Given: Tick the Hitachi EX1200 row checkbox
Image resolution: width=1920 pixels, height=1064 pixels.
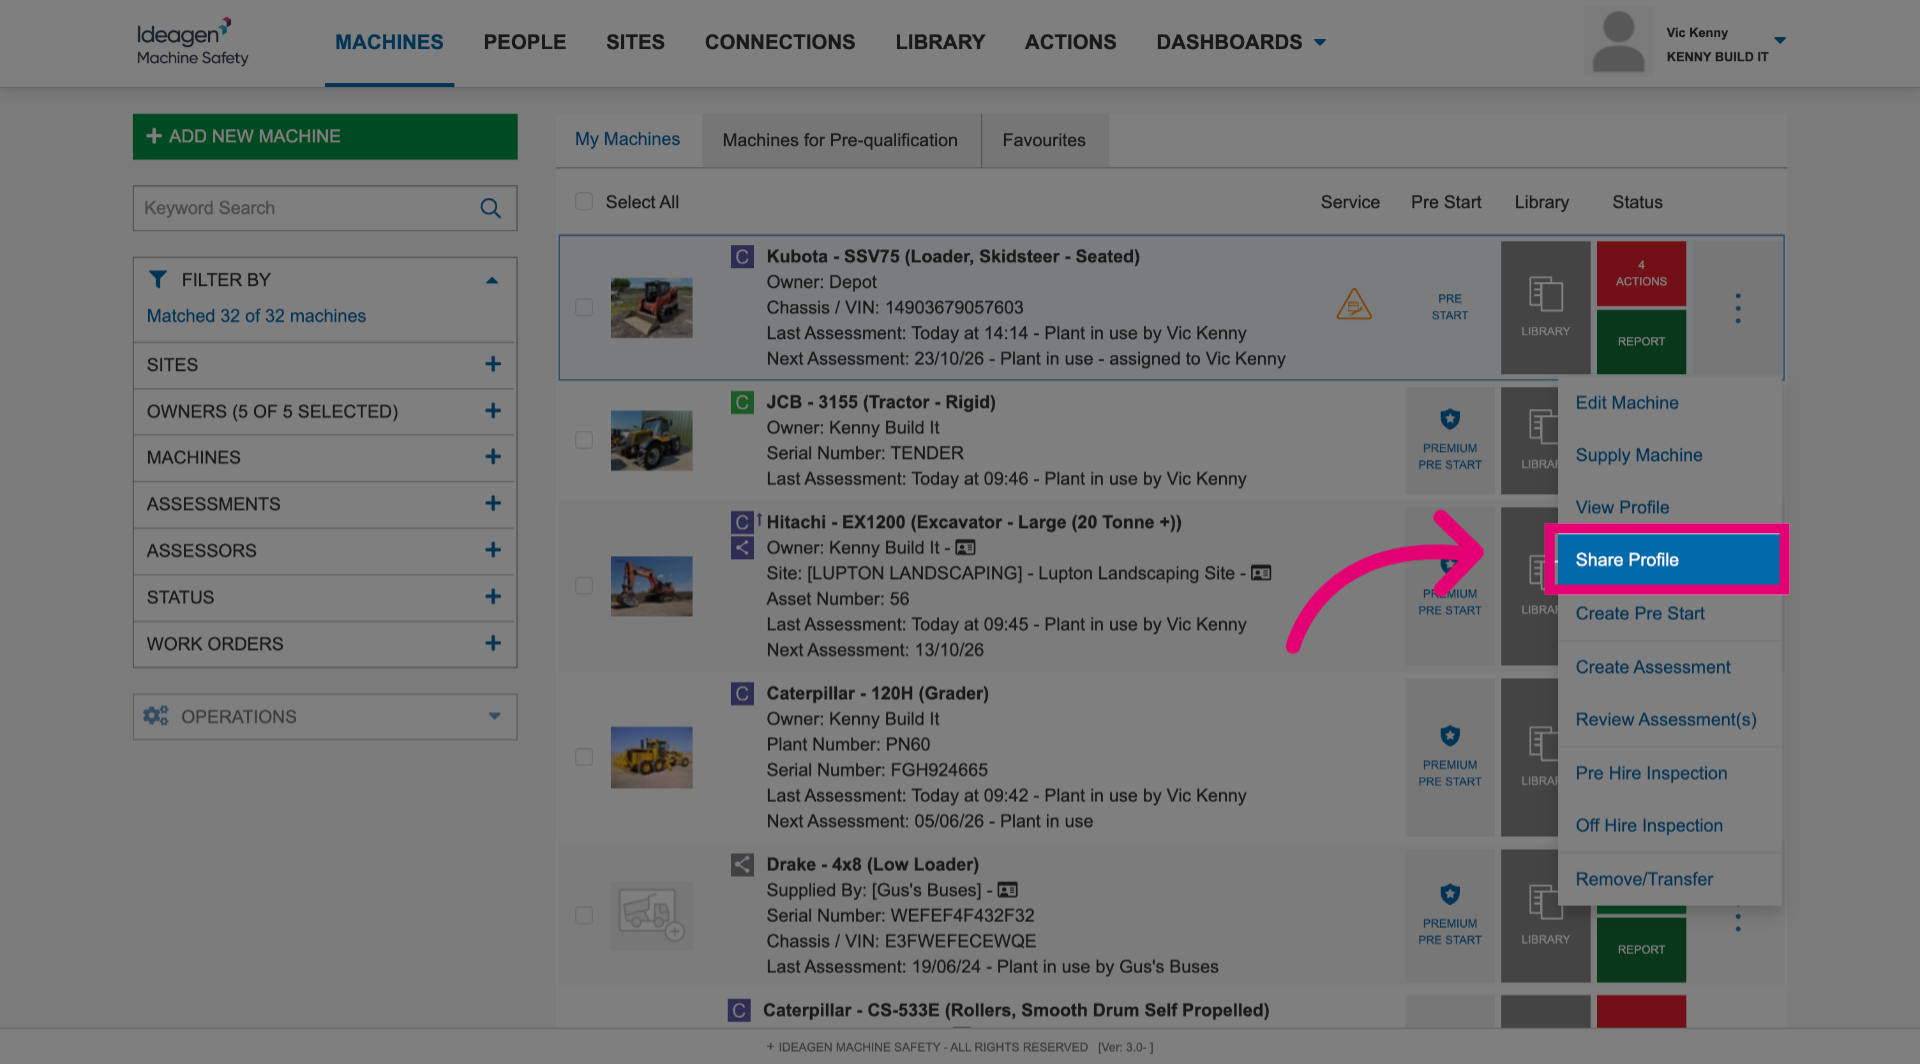Looking at the screenshot, I should pyautogui.click(x=584, y=586).
